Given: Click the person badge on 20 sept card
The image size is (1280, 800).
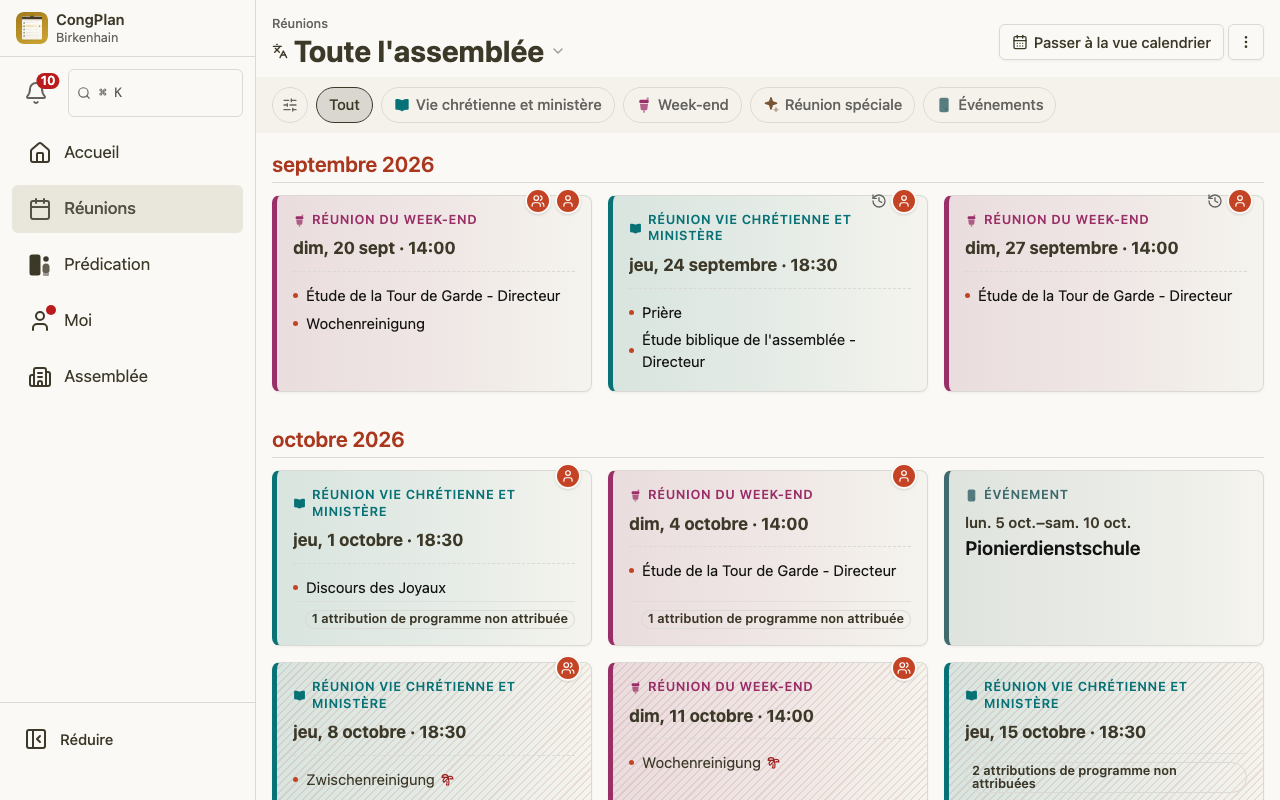Looking at the screenshot, I should (x=568, y=201).
